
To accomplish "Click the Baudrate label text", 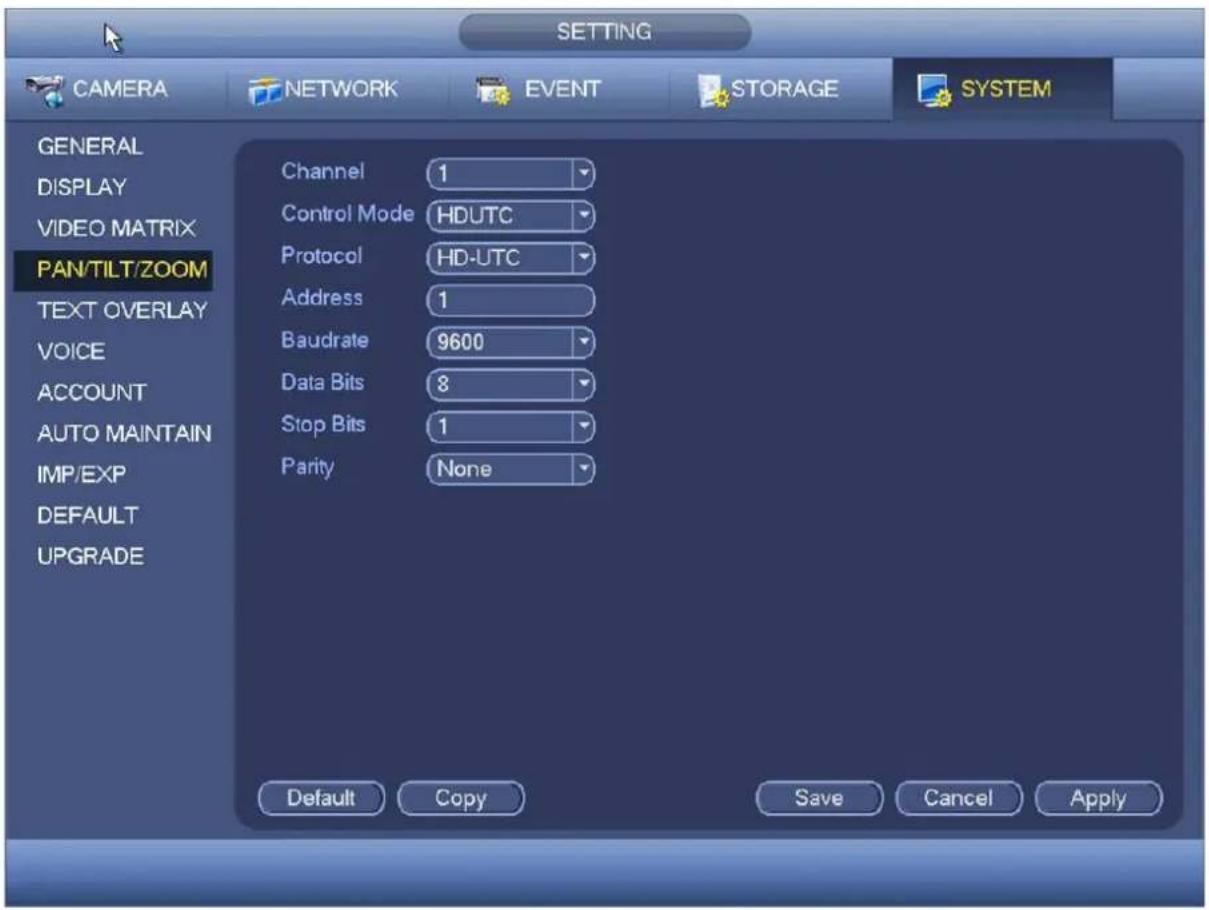I will point(325,340).
